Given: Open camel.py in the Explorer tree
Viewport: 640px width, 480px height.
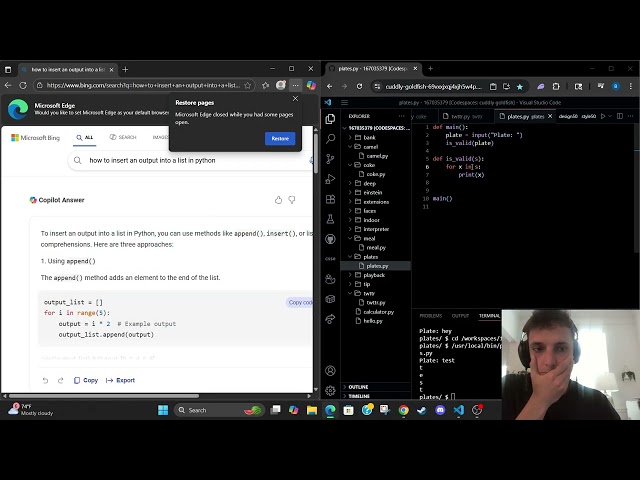Looking at the screenshot, I should [376, 156].
